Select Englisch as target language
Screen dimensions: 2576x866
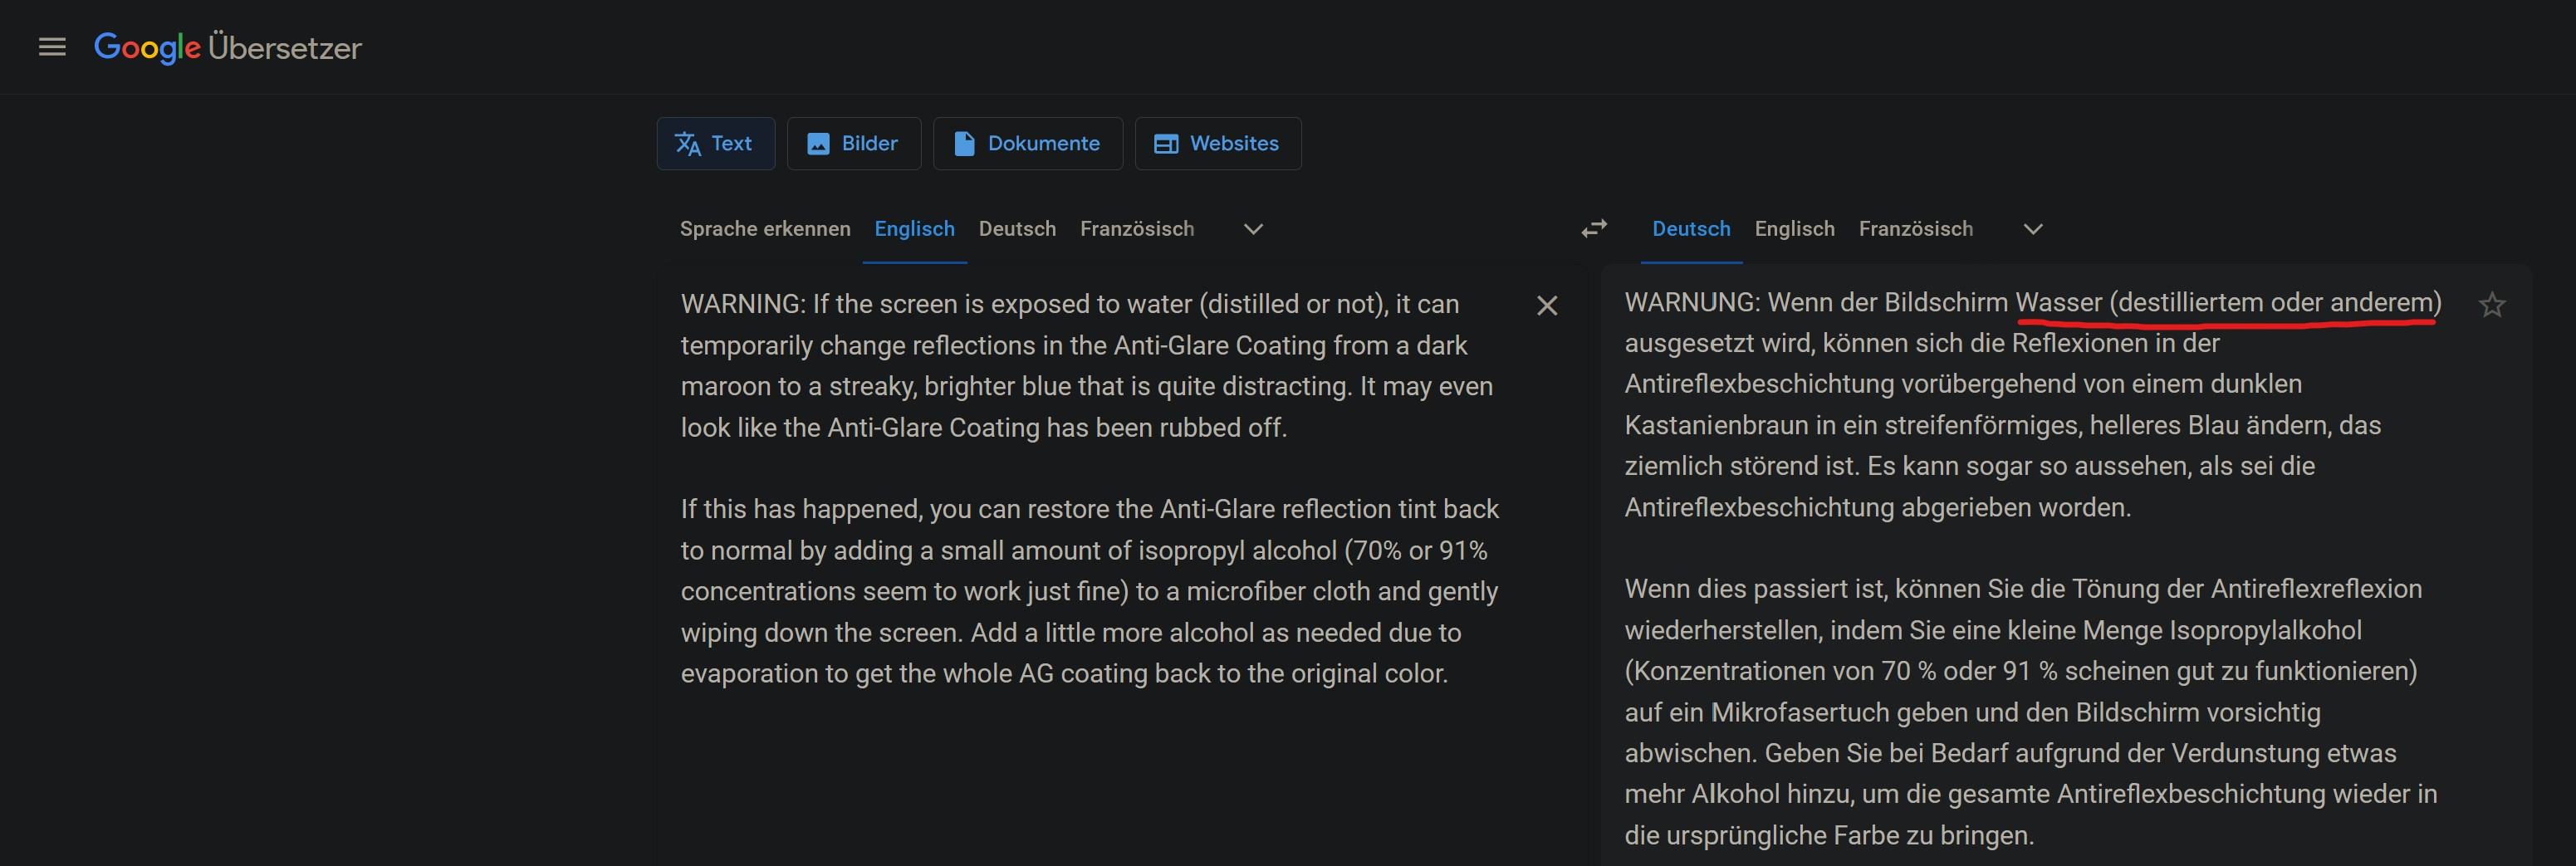pos(1794,229)
